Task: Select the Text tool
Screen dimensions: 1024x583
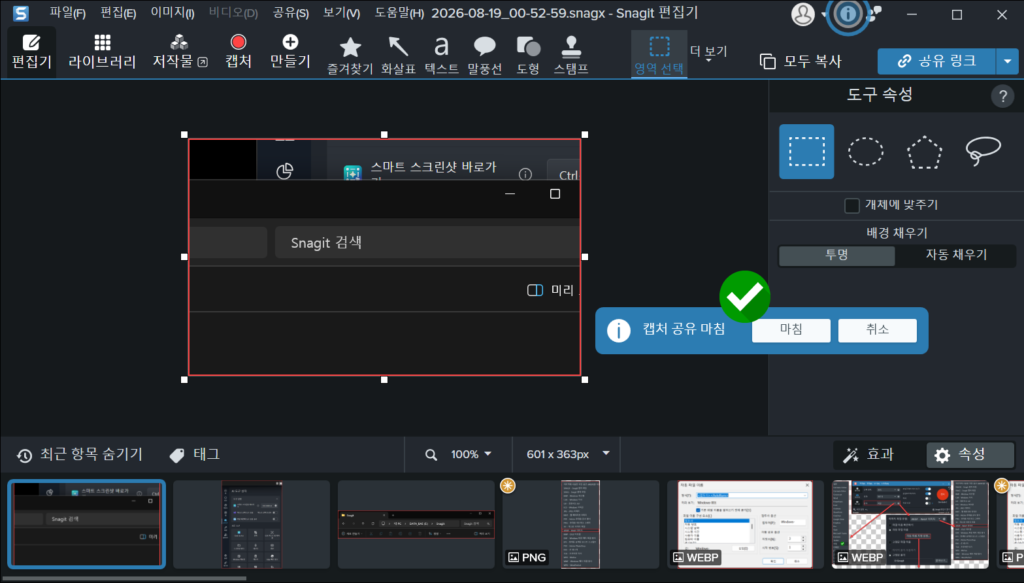Action: 441,55
